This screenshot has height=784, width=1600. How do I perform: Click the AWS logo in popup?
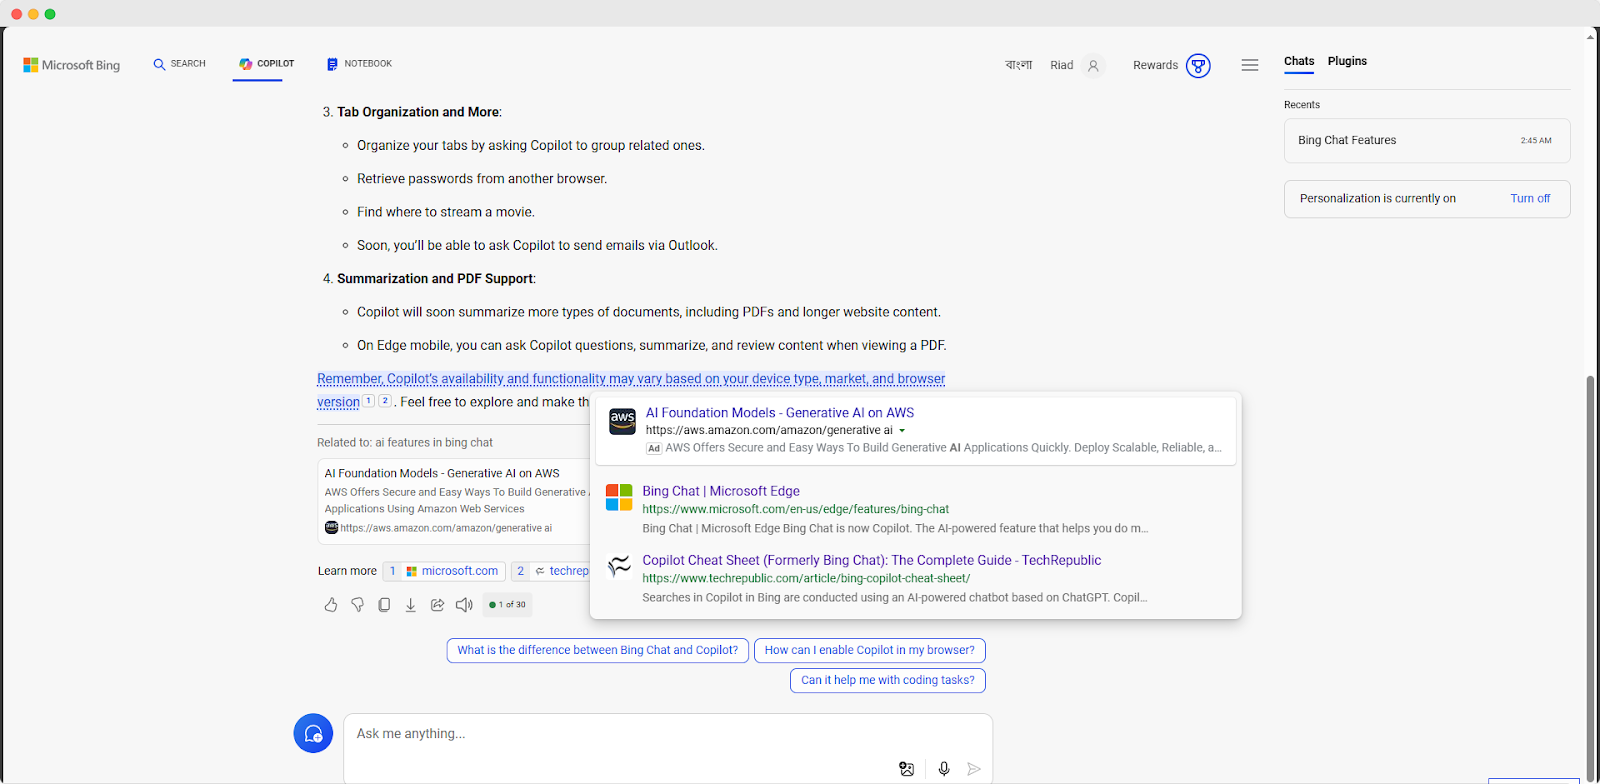point(622,421)
